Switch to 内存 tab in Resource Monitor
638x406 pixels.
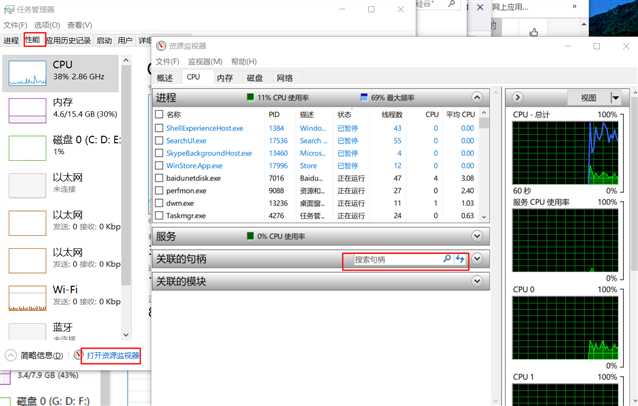(x=225, y=78)
